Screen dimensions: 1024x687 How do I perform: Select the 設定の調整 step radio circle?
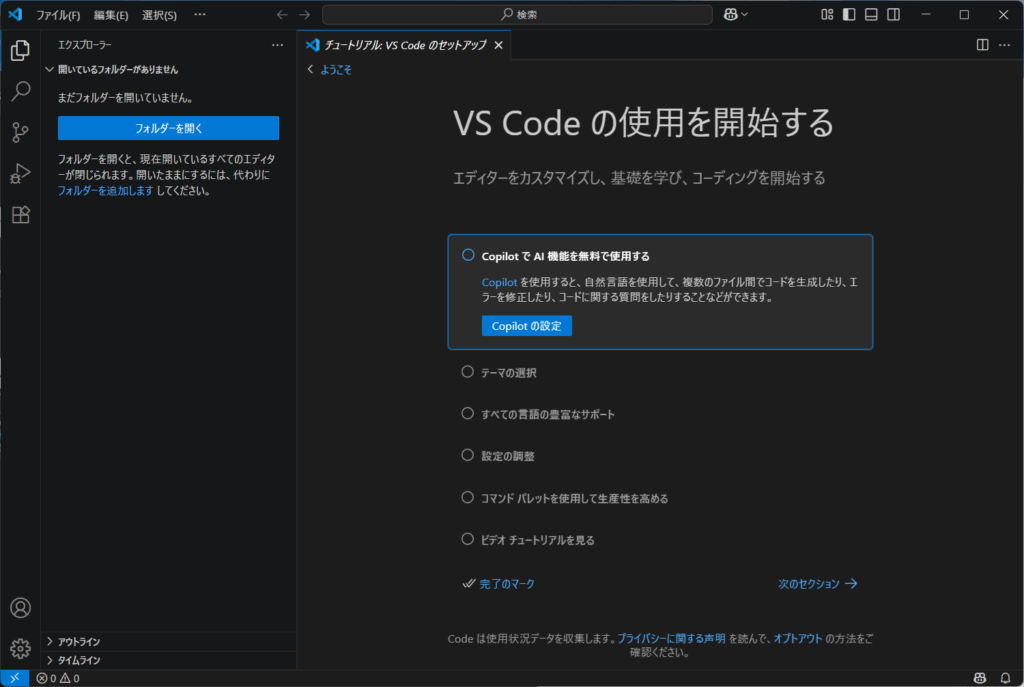(467, 455)
